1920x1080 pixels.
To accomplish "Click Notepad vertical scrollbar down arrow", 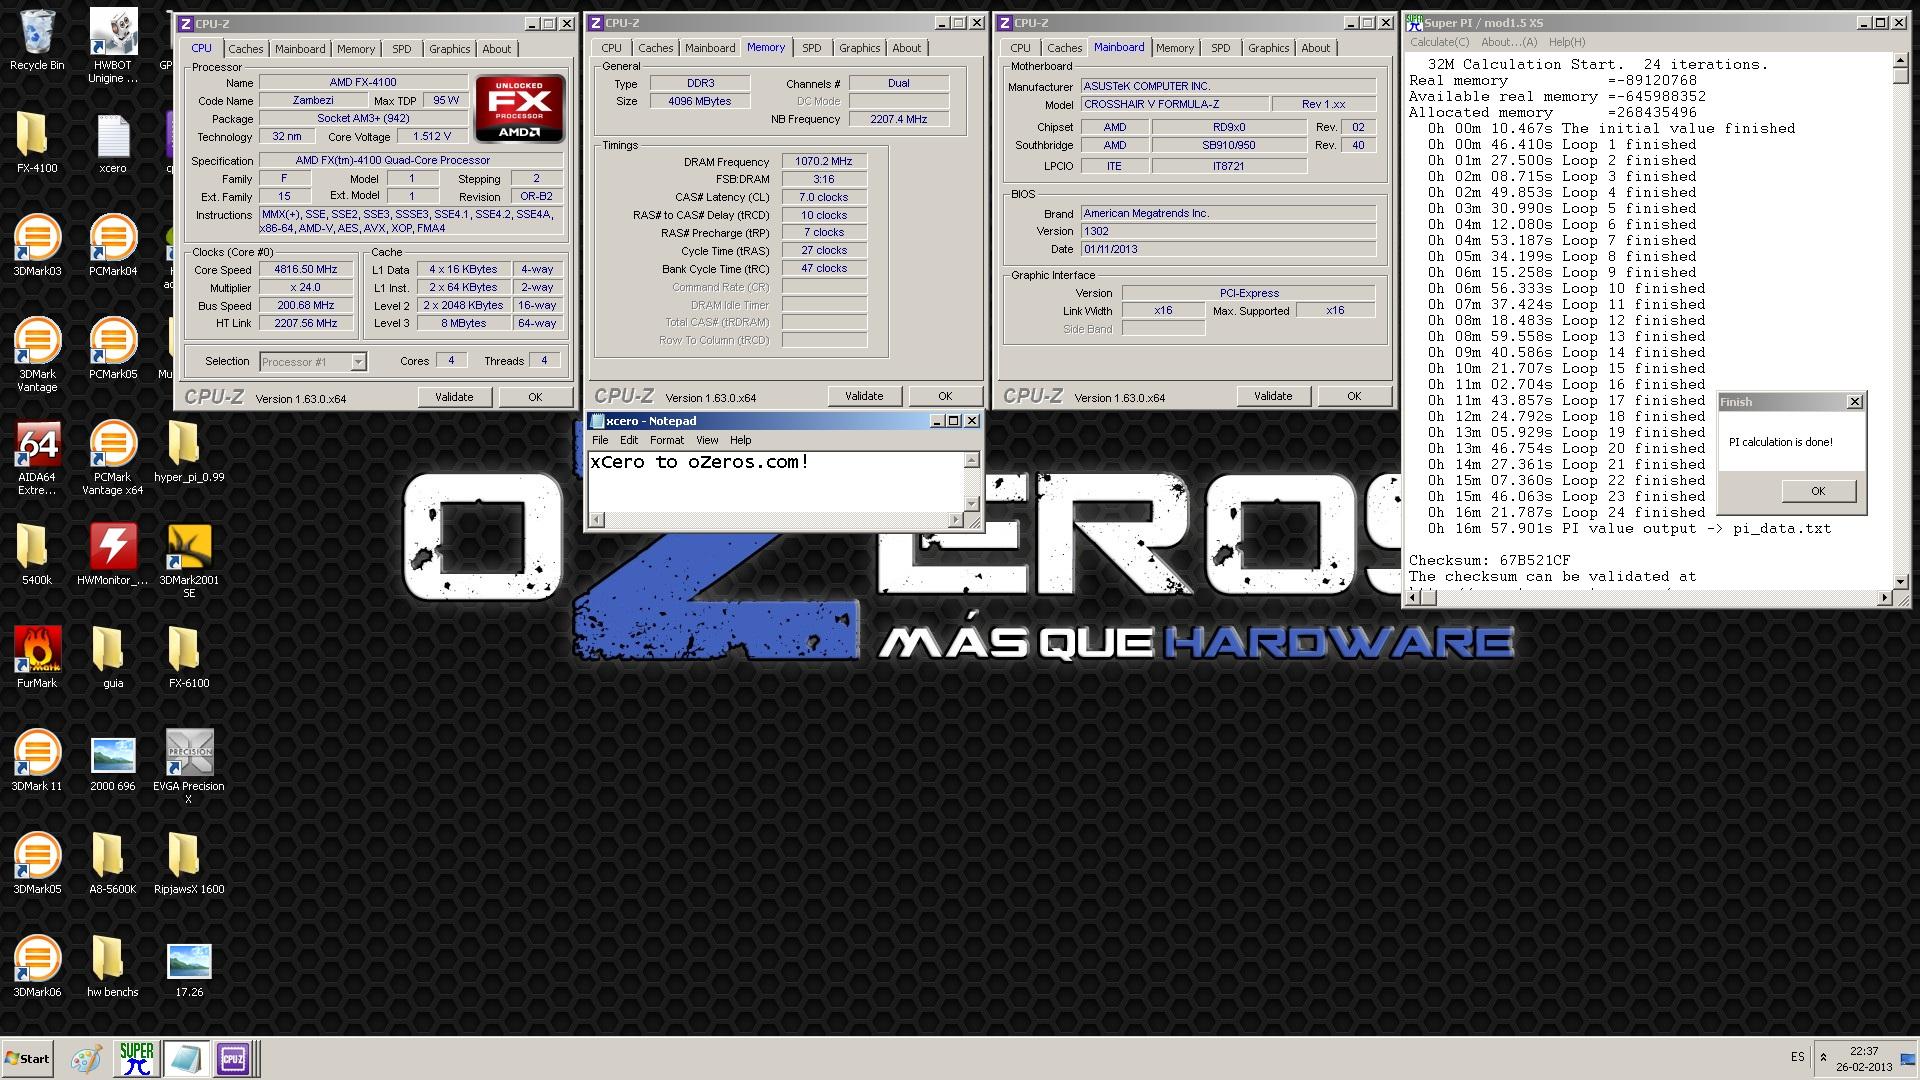I will [x=971, y=504].
